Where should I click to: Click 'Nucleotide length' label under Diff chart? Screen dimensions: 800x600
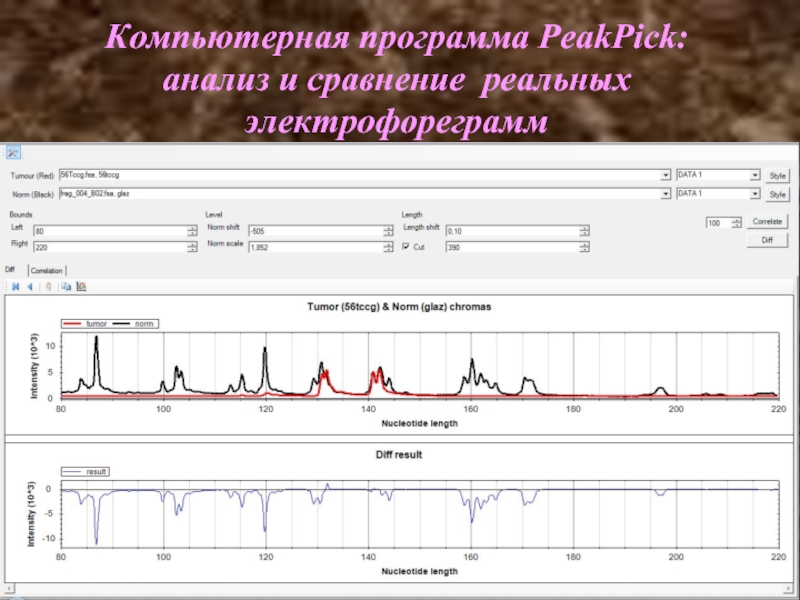point(419,571)
